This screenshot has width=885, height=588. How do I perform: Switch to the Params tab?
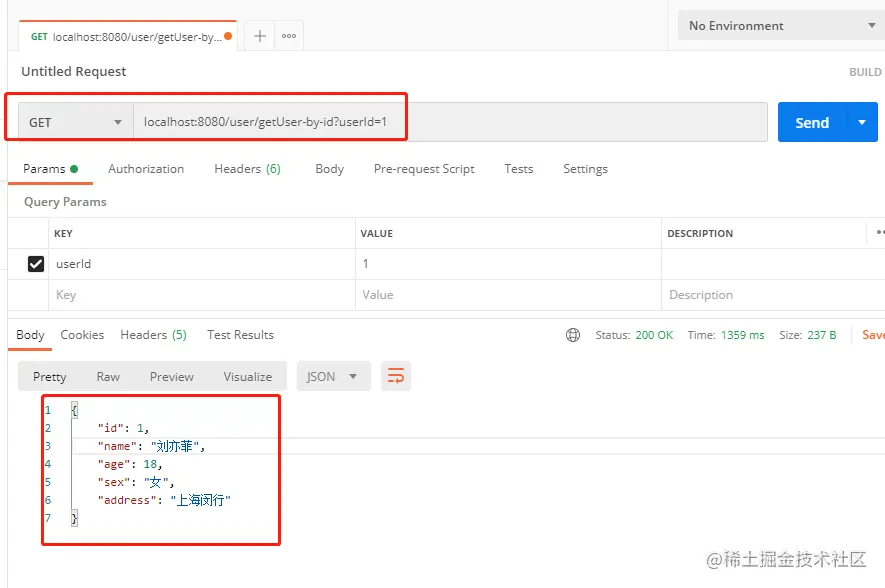50,169
